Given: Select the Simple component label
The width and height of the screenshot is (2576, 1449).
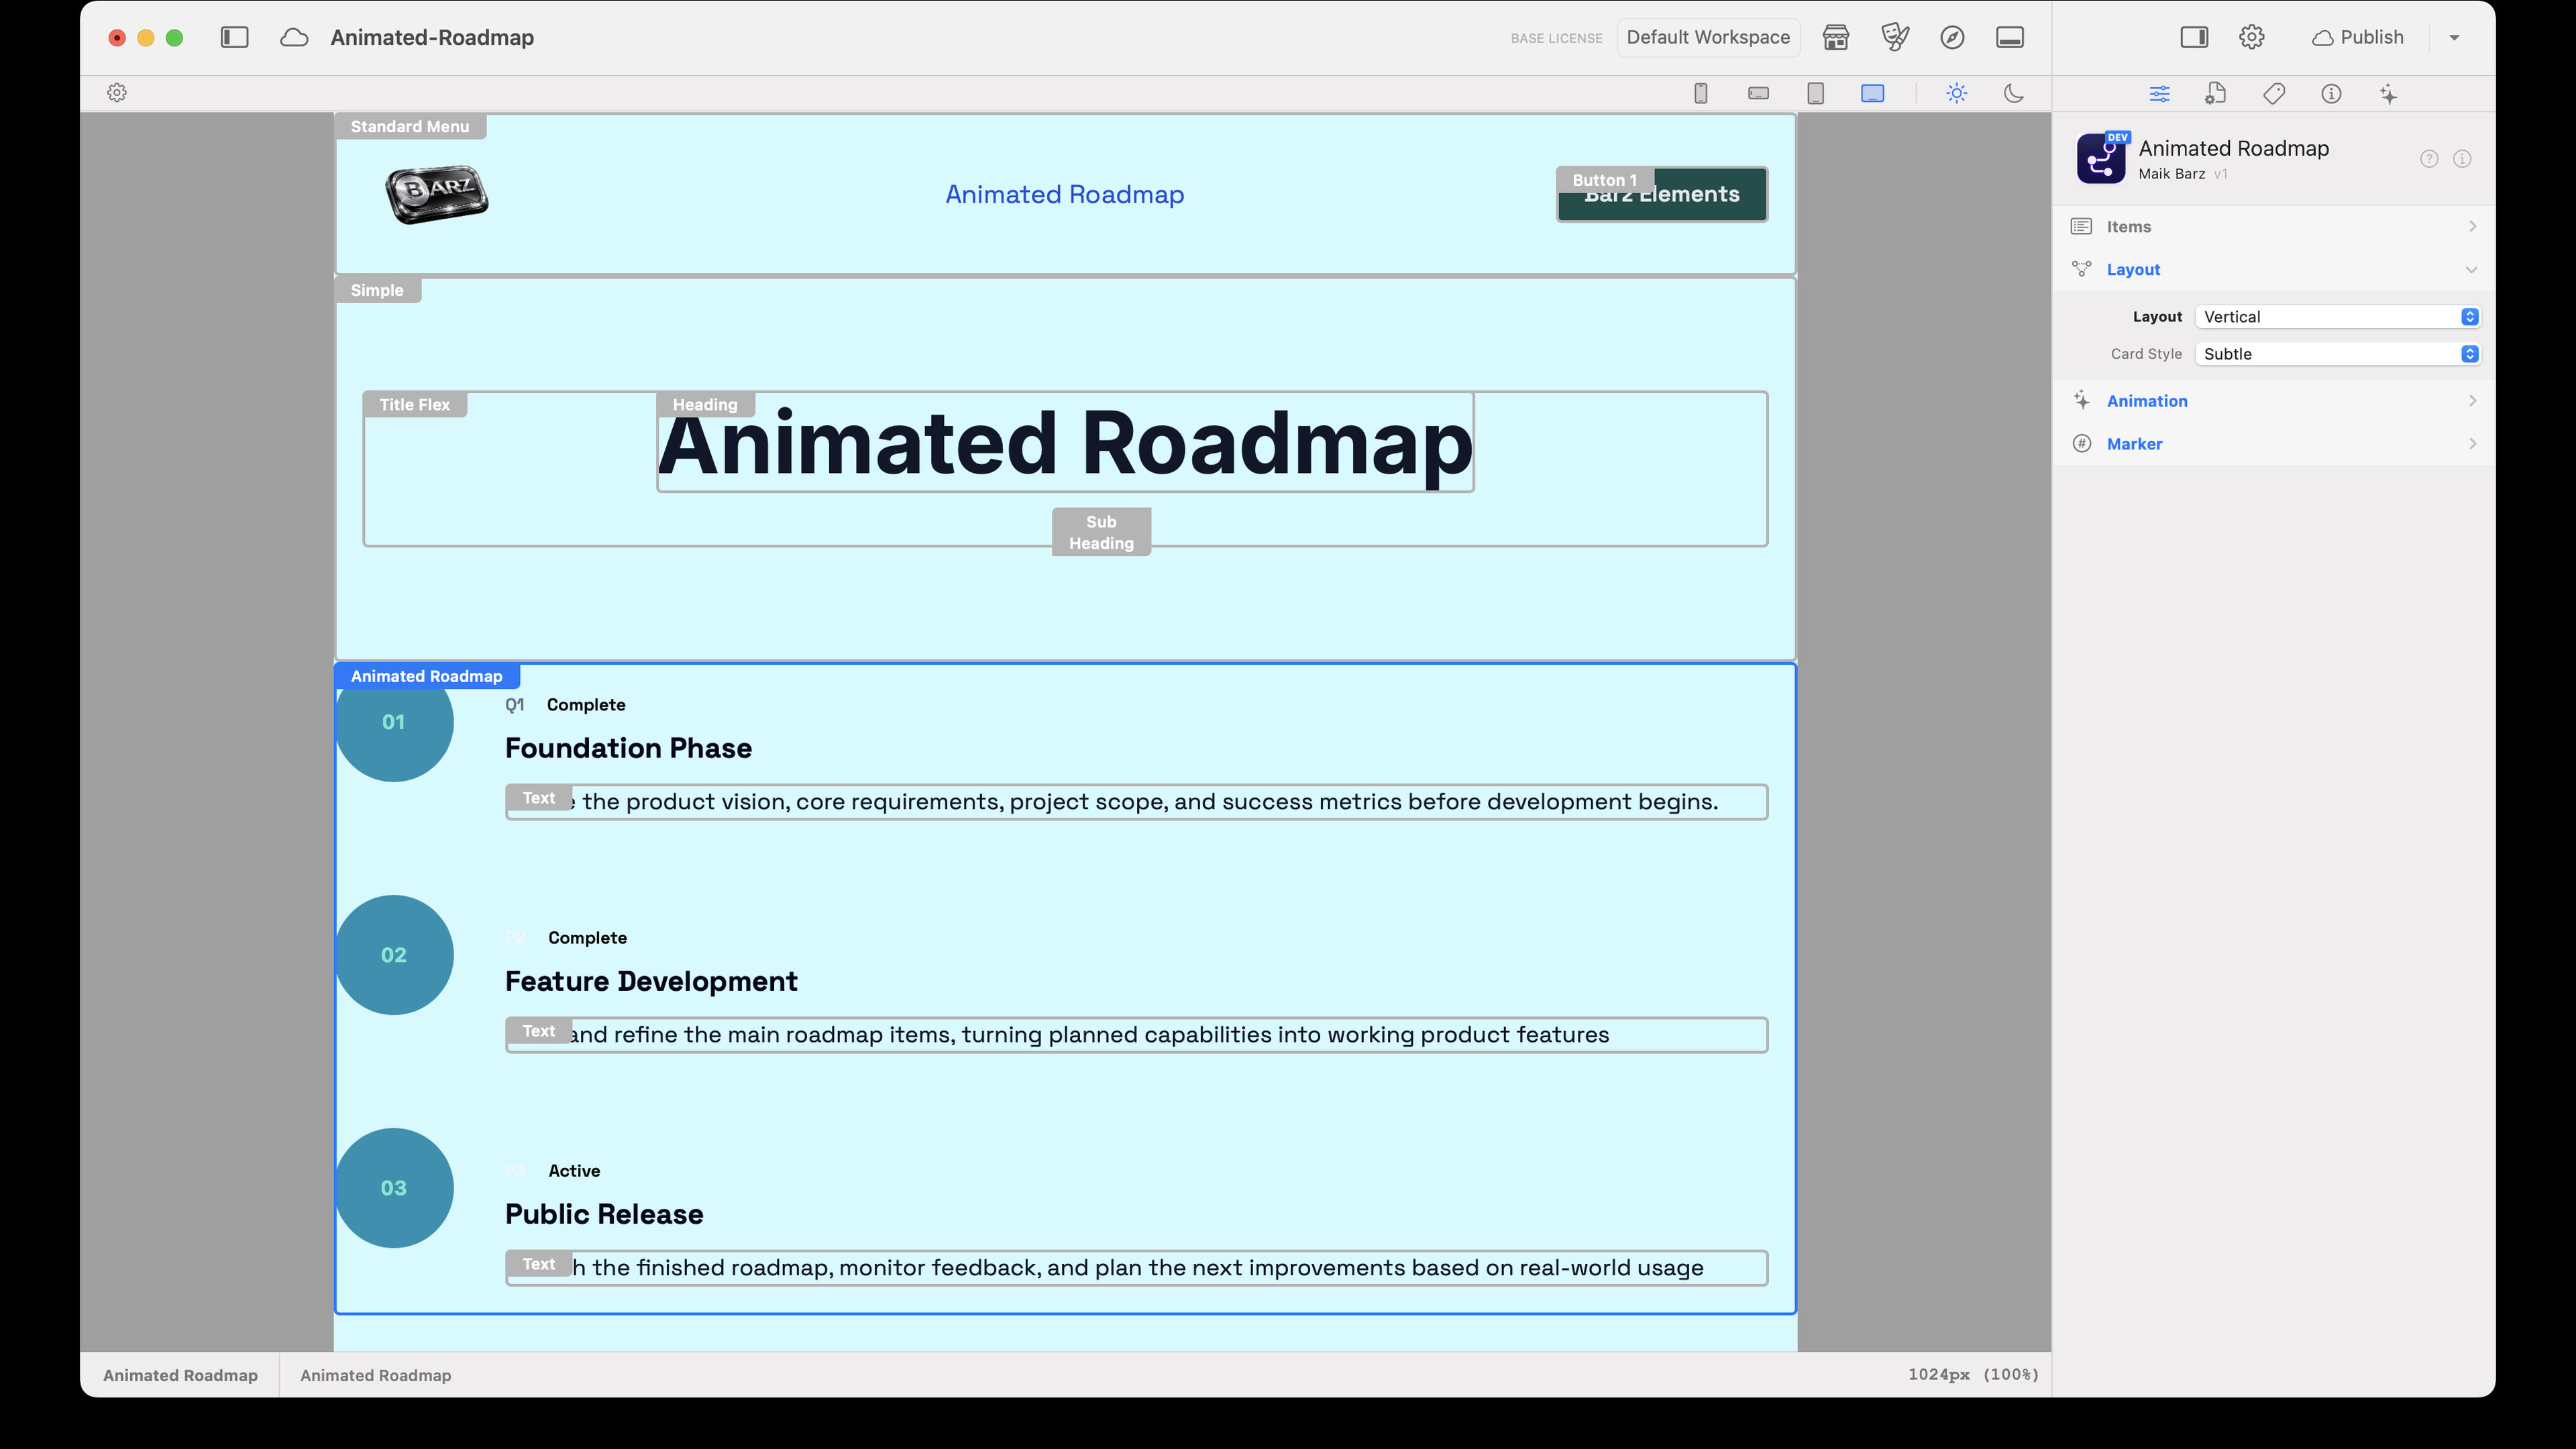Looking at the screenshot, I should (377, 291).
